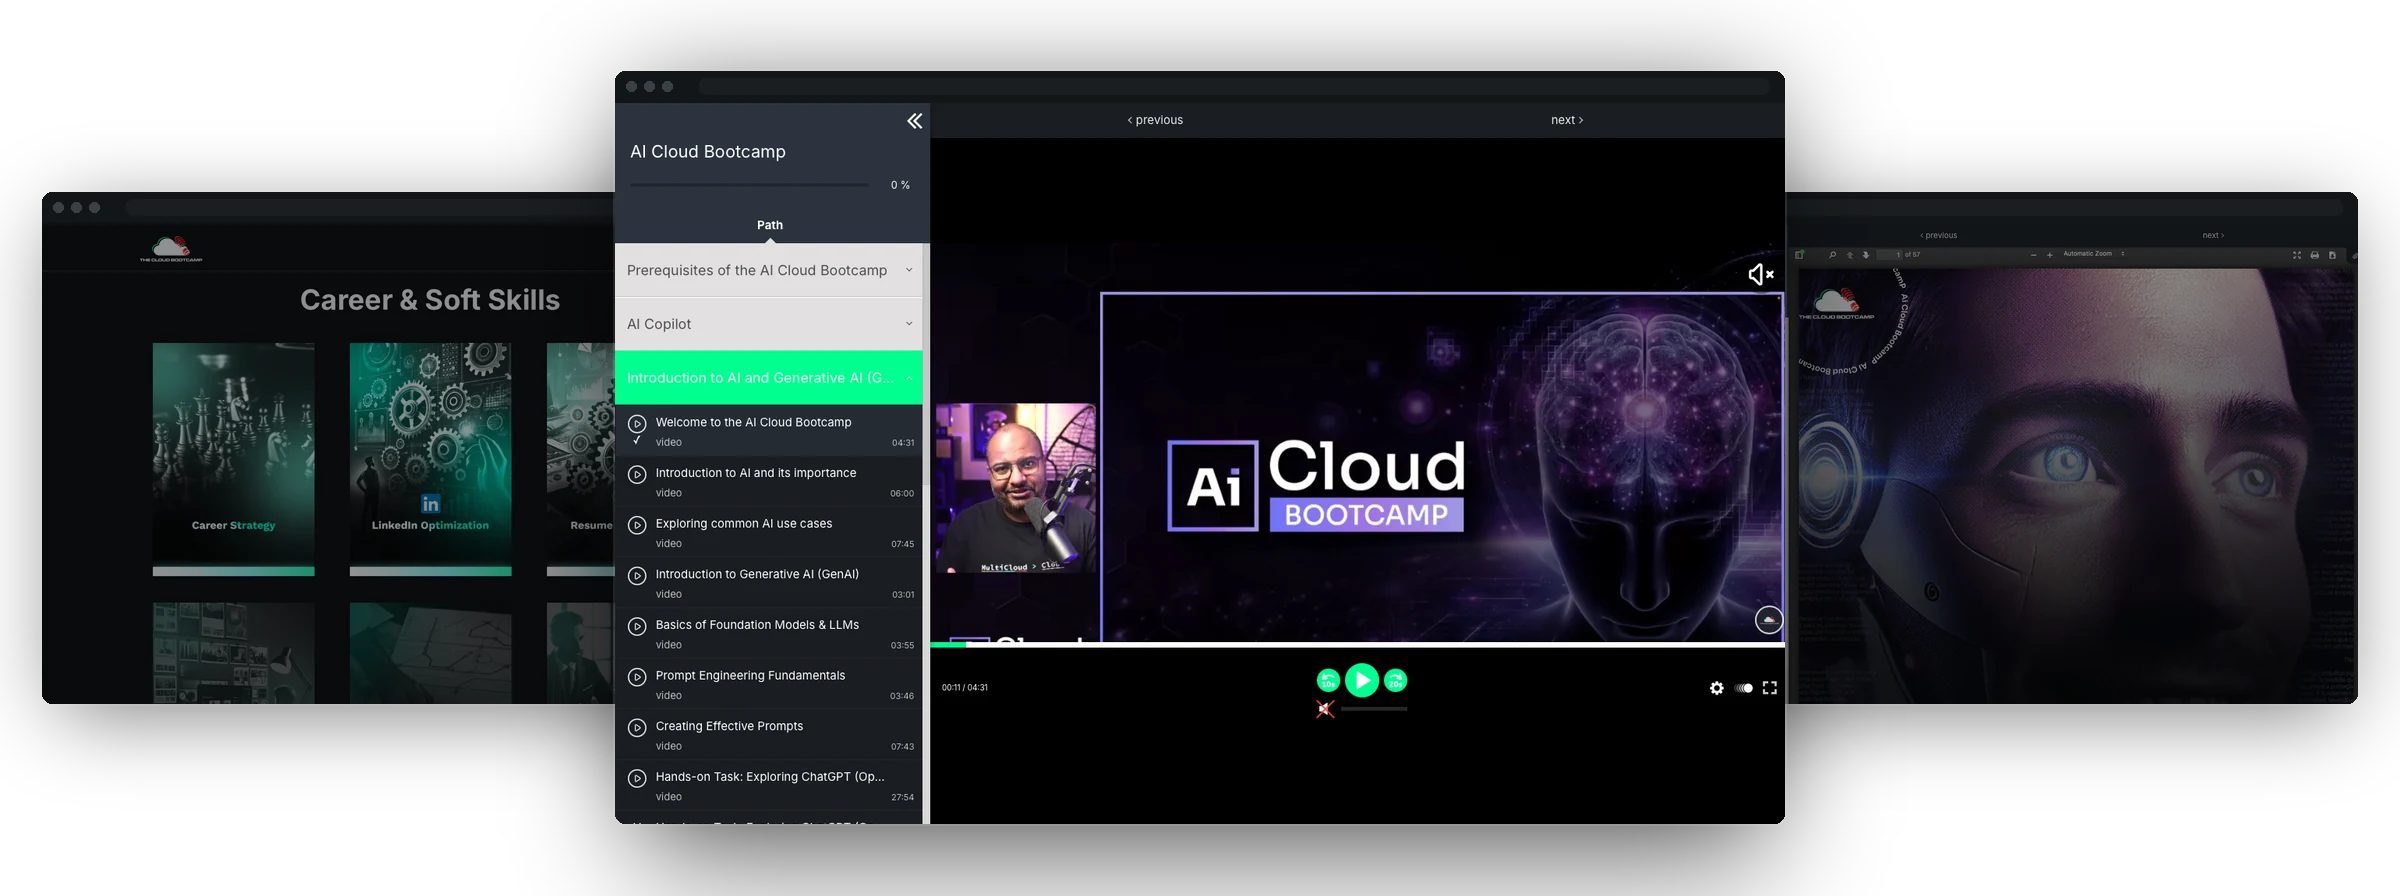Screen dimensions: 2400x896
Task: Seek on the video progress bar
Action: click(1357, 645)
